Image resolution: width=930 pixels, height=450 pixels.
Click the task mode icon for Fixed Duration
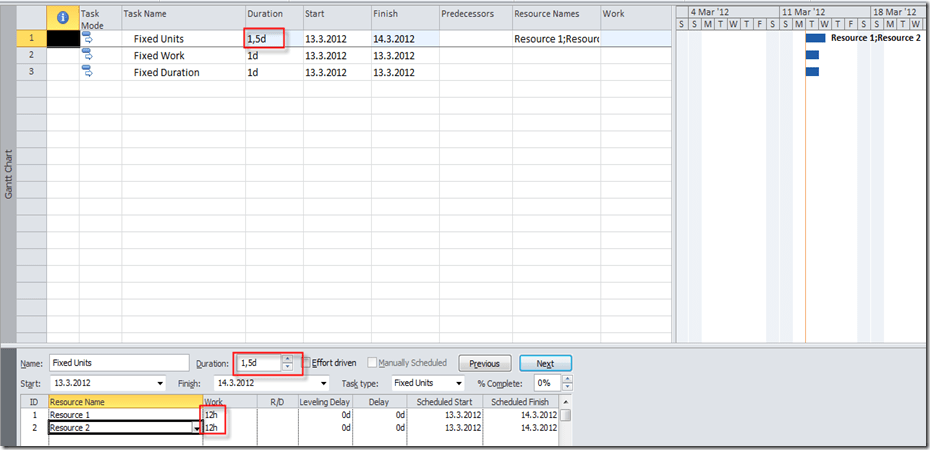pyautogui.click(x=87, y=72)
